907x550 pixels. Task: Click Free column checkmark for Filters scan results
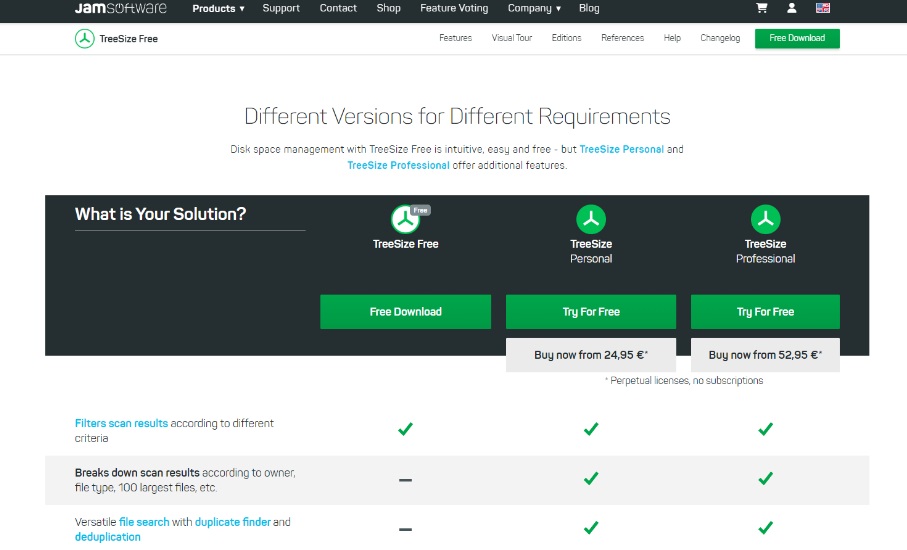point(405,429)
